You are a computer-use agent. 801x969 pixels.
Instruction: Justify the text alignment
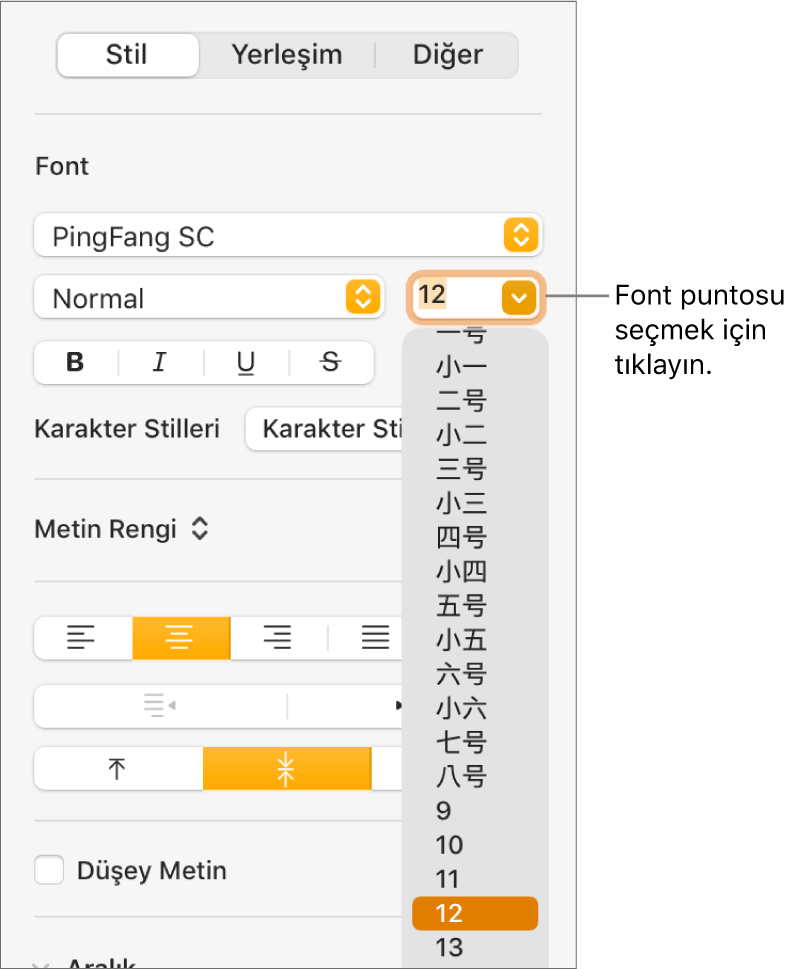click(x=375, y=638)
